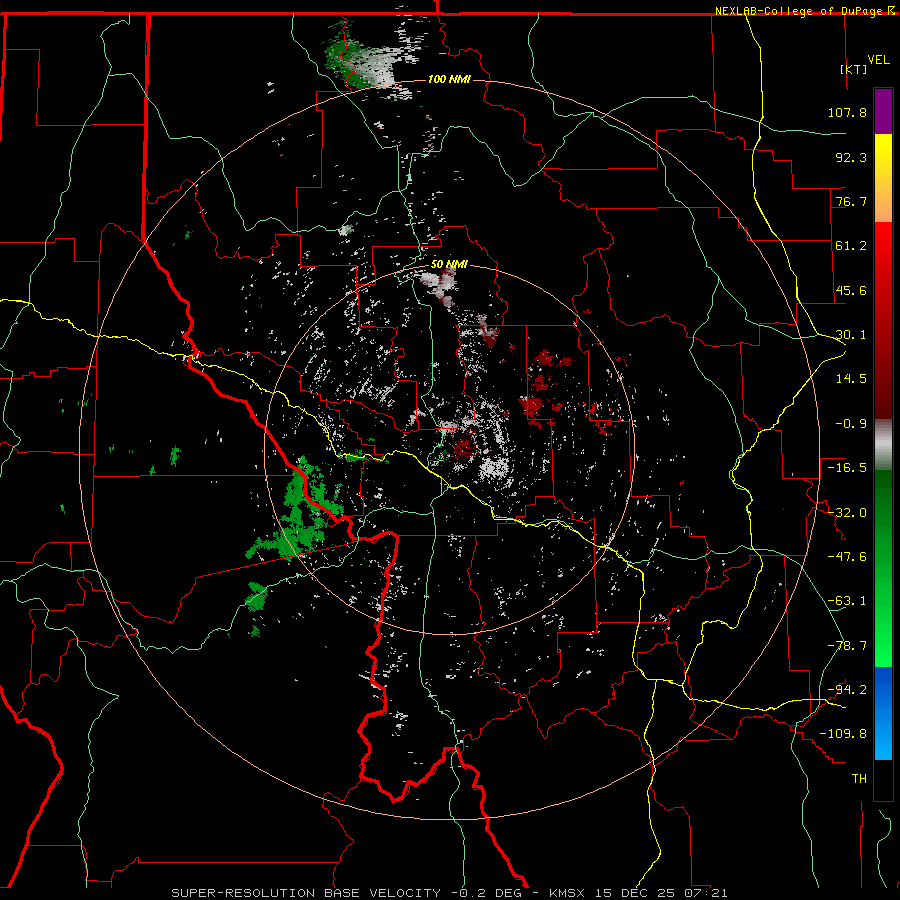The width and height of the screenshot is (900, 900).
Task: Click the -16.5 legend value
Action: (x=847, y=468)
